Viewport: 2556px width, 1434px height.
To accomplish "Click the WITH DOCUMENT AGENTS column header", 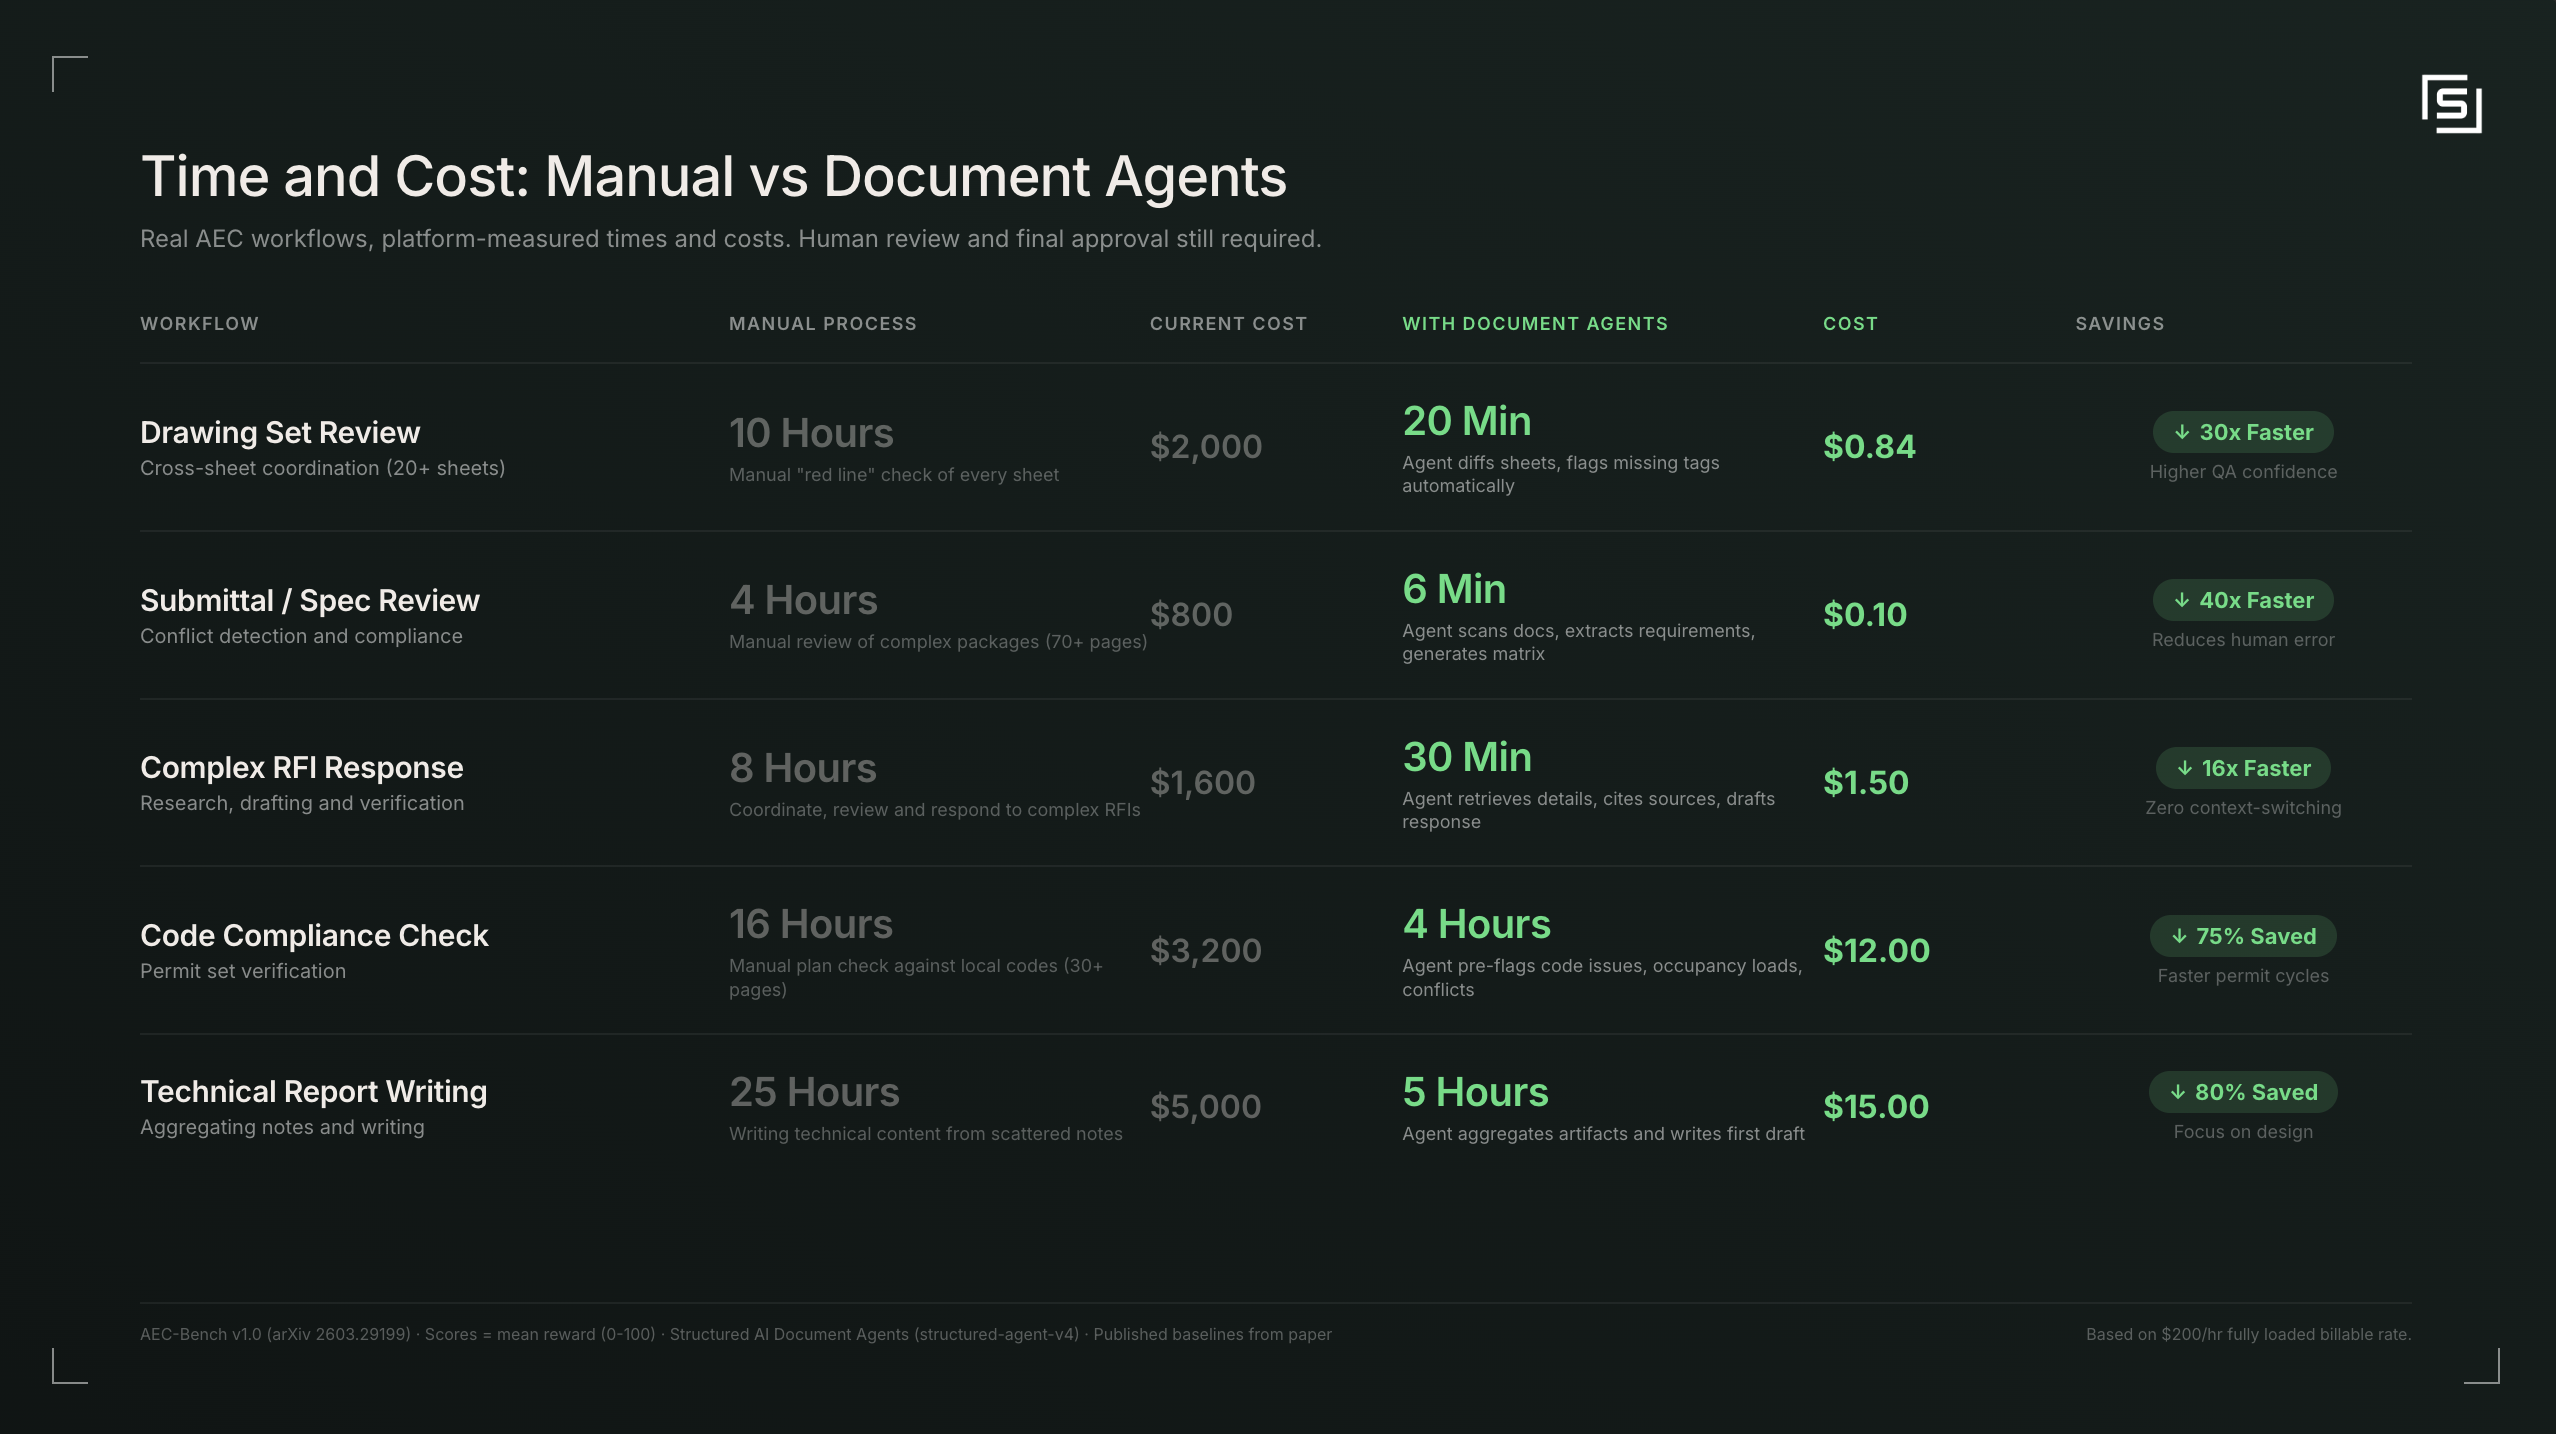I will pyautogui.click(x=1535, y=323).
